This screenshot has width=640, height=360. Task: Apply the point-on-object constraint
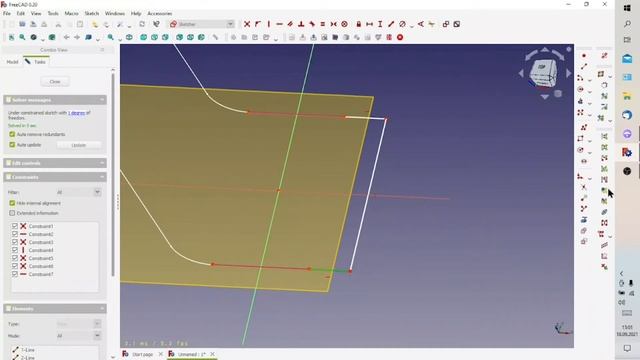tap(258, 24)
